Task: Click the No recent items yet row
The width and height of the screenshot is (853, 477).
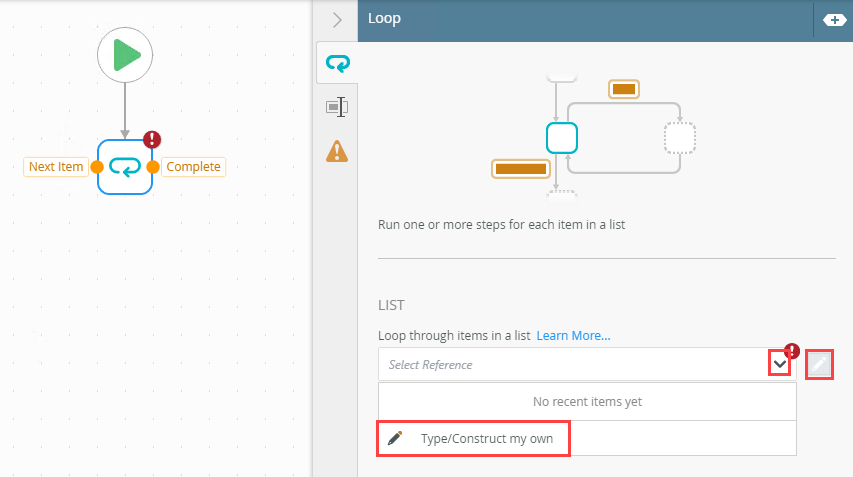Action: pos(587,402)
